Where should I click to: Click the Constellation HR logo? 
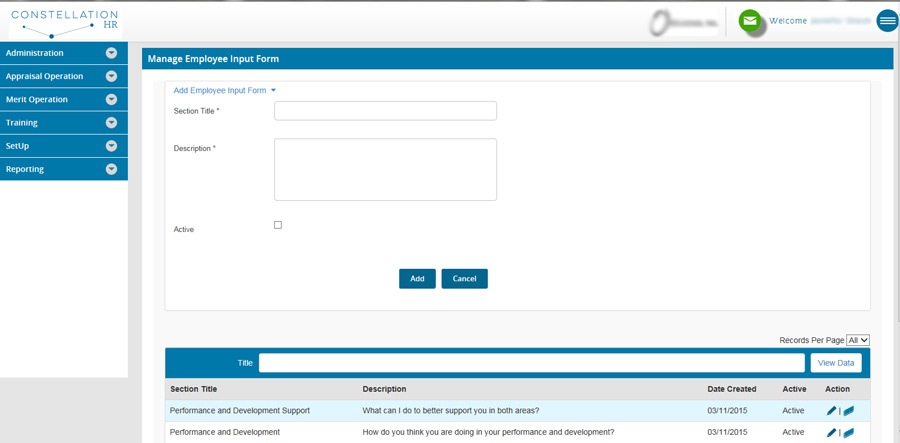click(65, 23)
